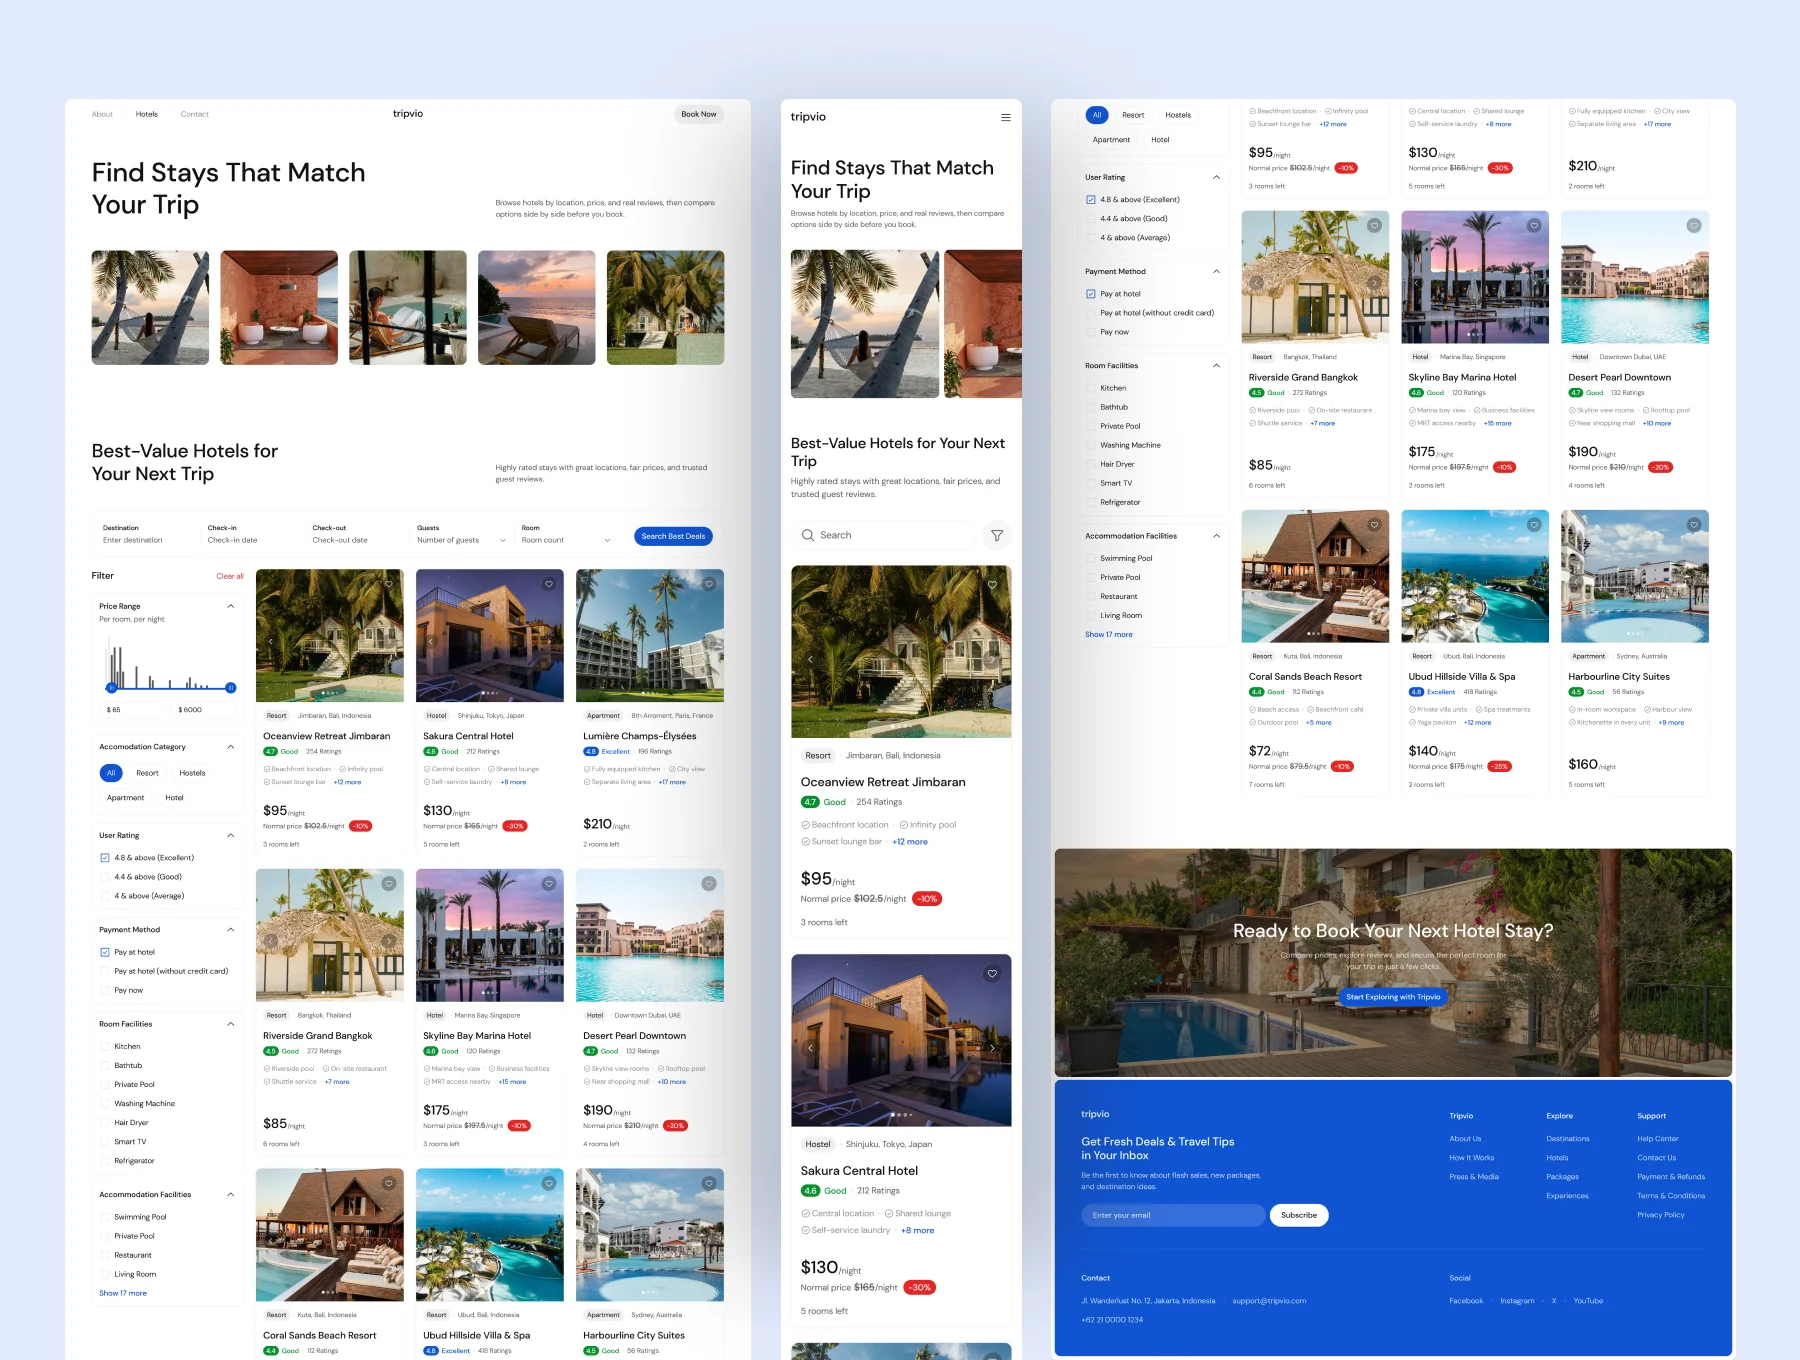The width and height of the screenshot is (1800, 1360).
Task: Heart Desert Pearl Downtown in footer mockup
Action: click(1694, 226)
